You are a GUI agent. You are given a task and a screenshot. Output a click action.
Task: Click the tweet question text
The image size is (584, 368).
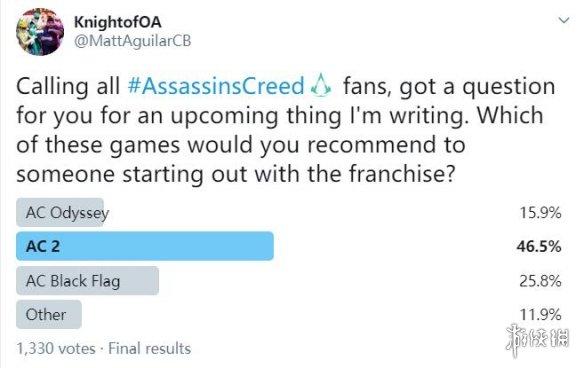pyautogui.click(x=286, y=130)
